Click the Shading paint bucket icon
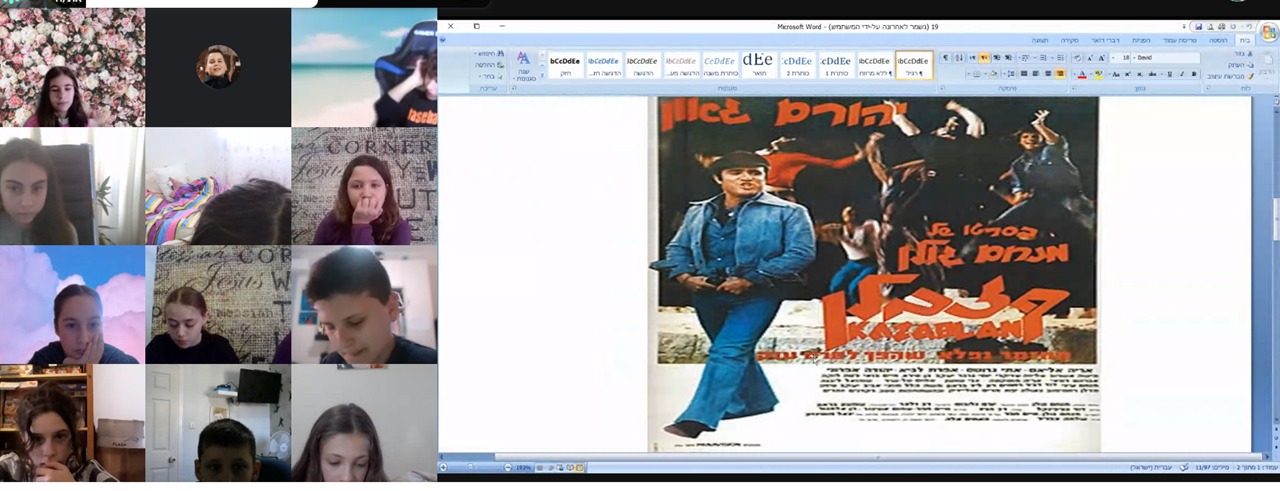Screen dimensions: 1280x491 [994, 74]
